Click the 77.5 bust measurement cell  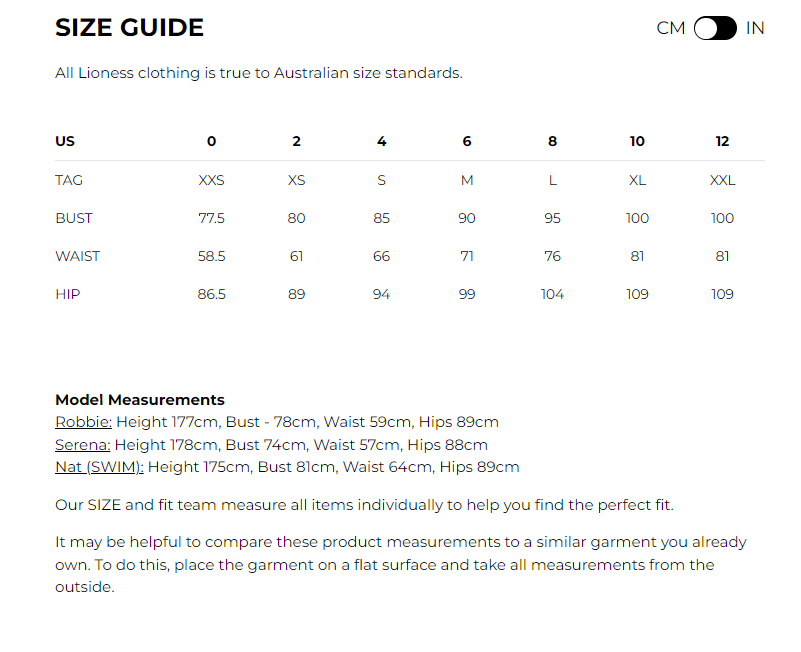click(211, 218)
